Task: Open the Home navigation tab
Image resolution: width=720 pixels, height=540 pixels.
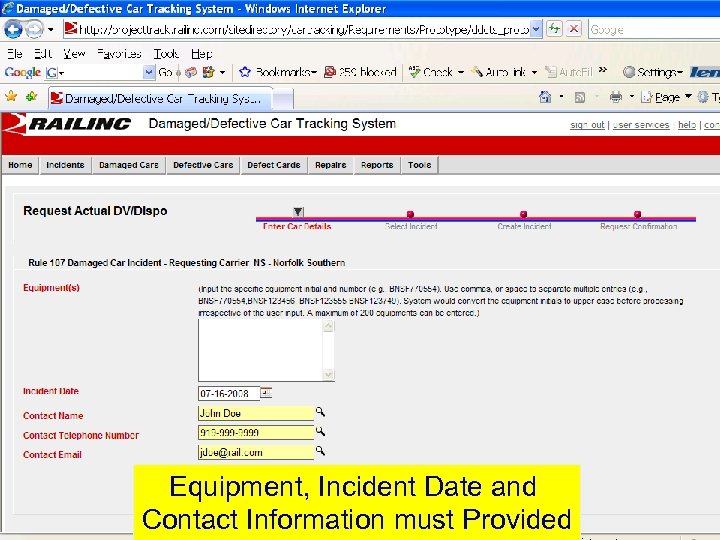Action: click(20, 165)
